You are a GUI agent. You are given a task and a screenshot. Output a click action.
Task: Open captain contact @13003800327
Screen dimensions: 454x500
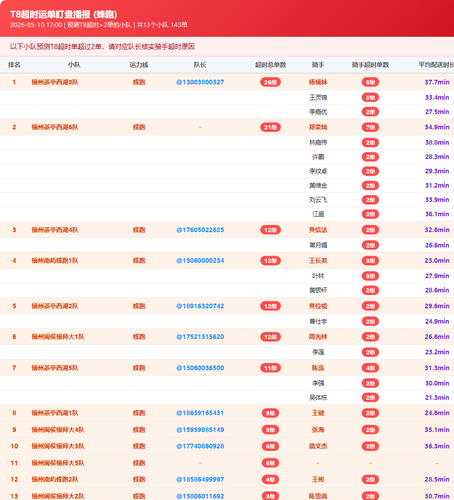point(200,82)
